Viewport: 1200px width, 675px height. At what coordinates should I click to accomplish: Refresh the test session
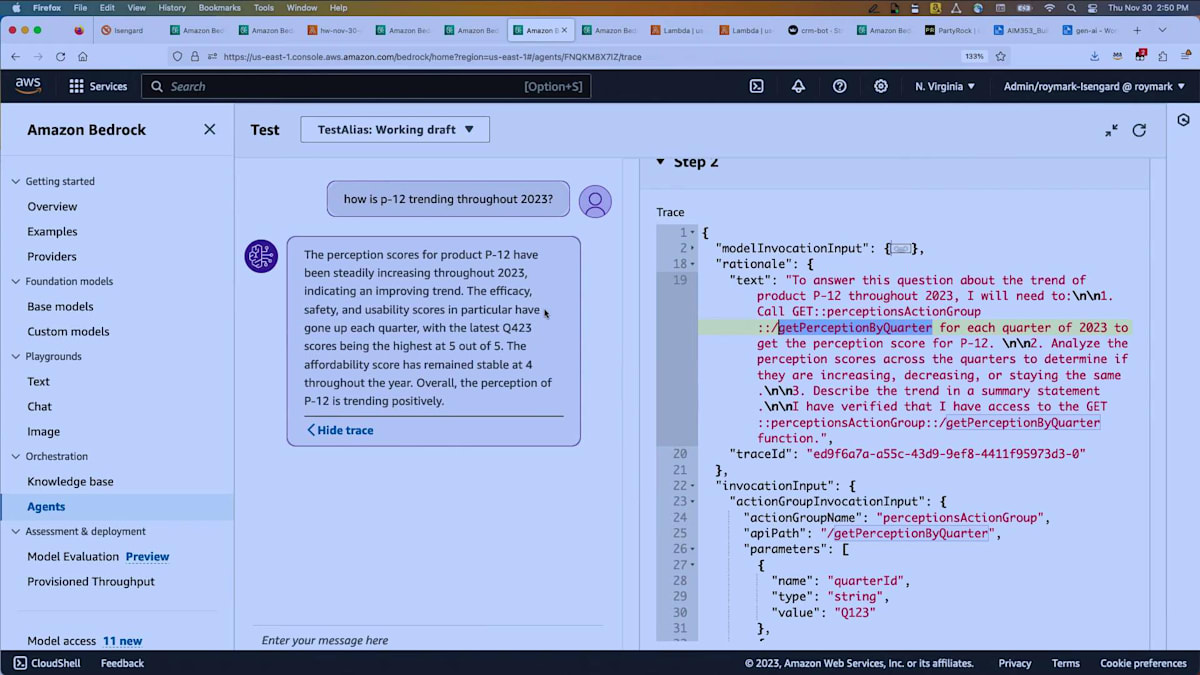tap(1139, 130)
